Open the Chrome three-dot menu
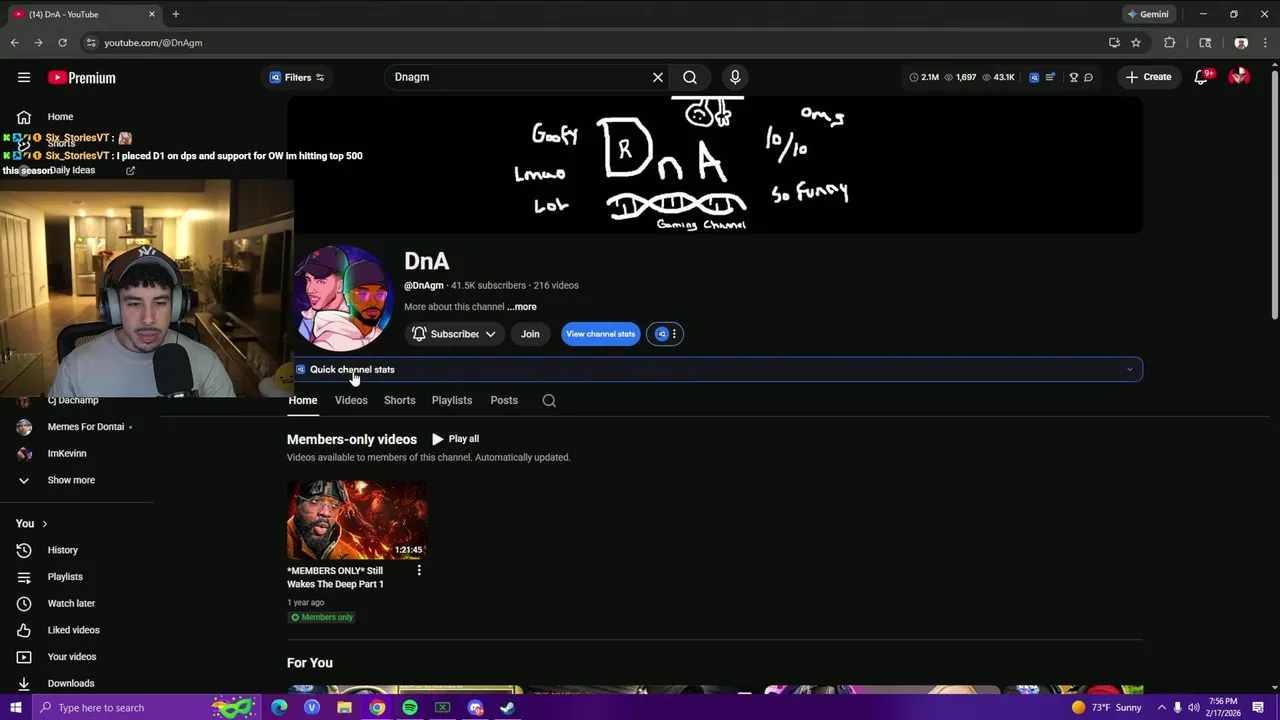This screenshot has height=720, width=1280. (x=1265, y=43)
